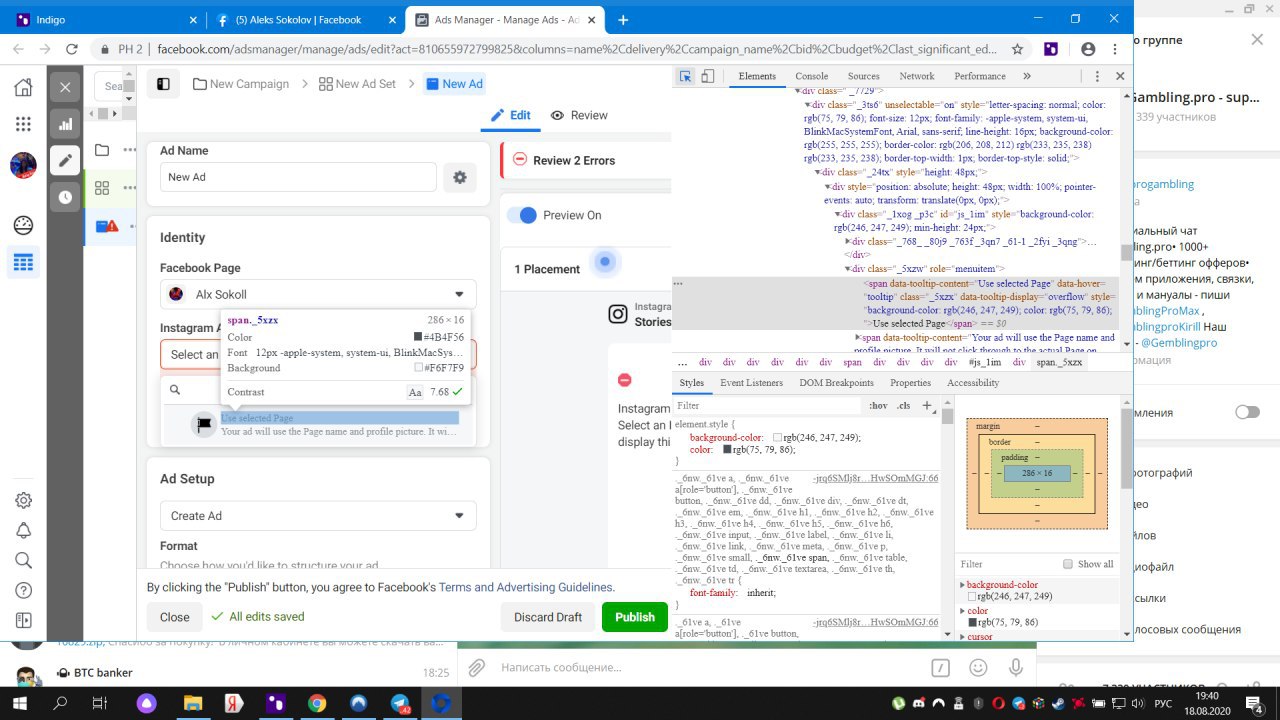The width and height of the screenshot is (1280, 720).
Task: Switch to DevTools Console tab
Action: coord(811,76)
